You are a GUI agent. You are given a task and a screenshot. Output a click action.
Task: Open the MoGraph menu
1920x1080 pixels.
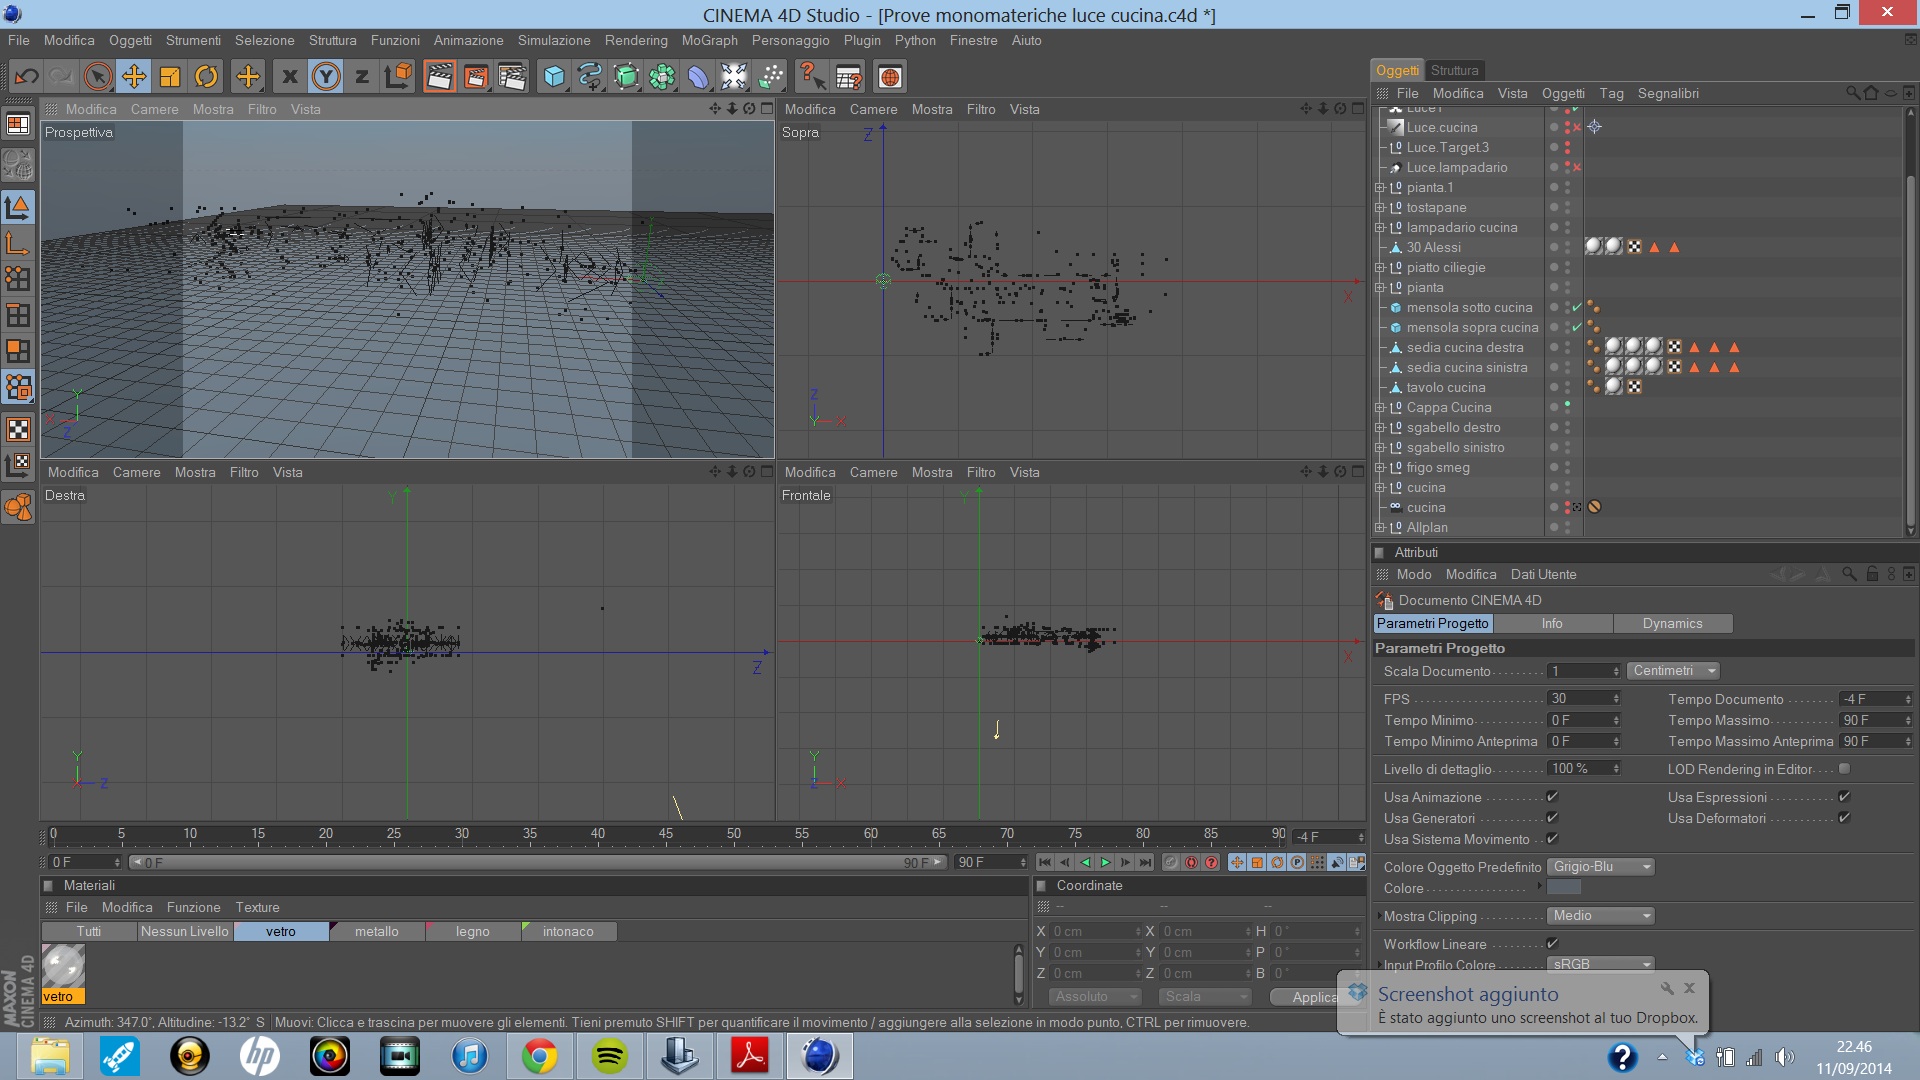[x=709, y=40]
